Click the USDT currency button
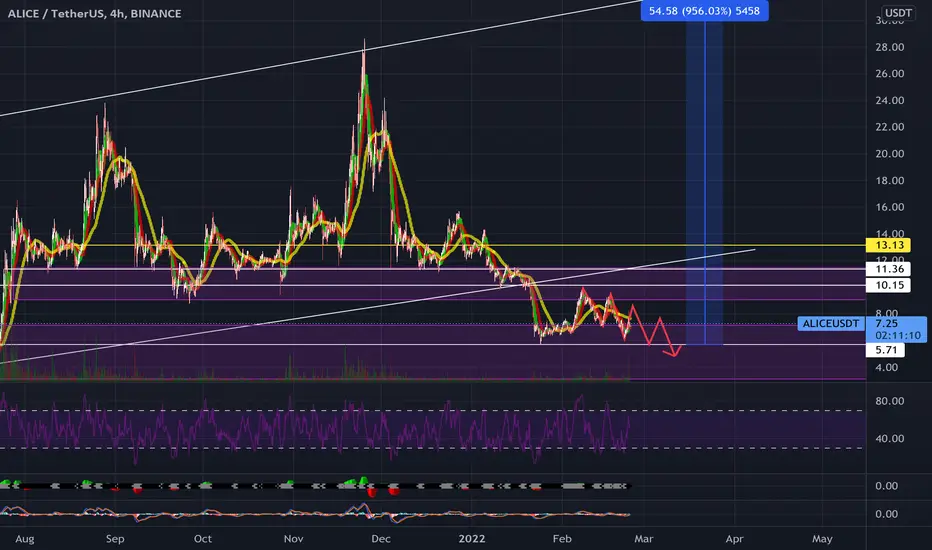932x550 pixels. [x=898, y=12]
